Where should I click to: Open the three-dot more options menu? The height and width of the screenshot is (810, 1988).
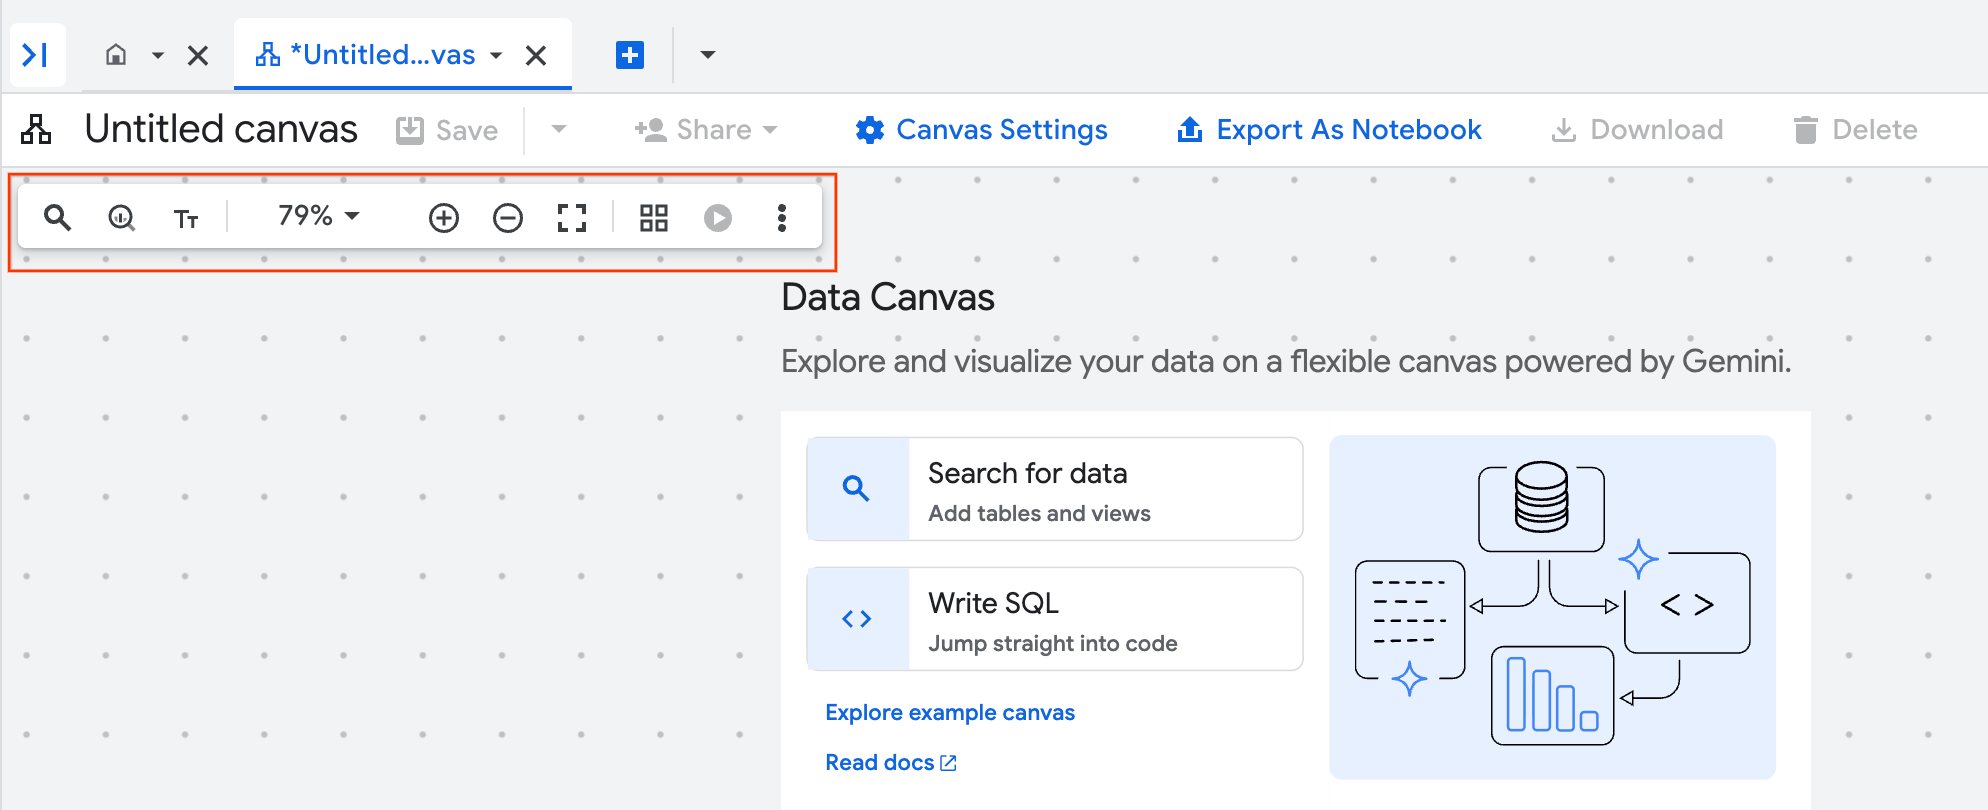pos(782,217)
